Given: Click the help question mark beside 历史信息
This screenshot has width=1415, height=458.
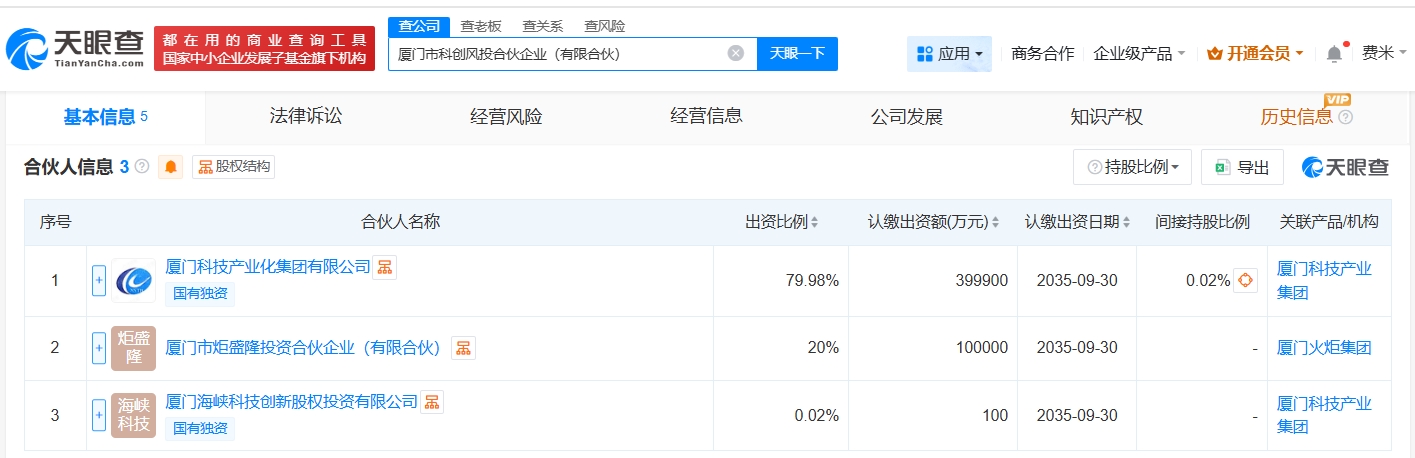Looking at the screenshot, I should pyautogui.click(x=1345, y=118).
